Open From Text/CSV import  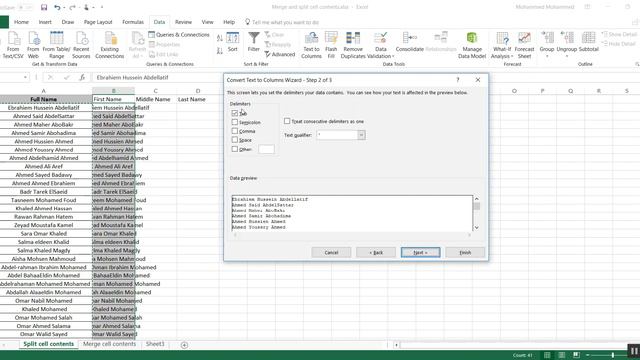tap(13, 45)
